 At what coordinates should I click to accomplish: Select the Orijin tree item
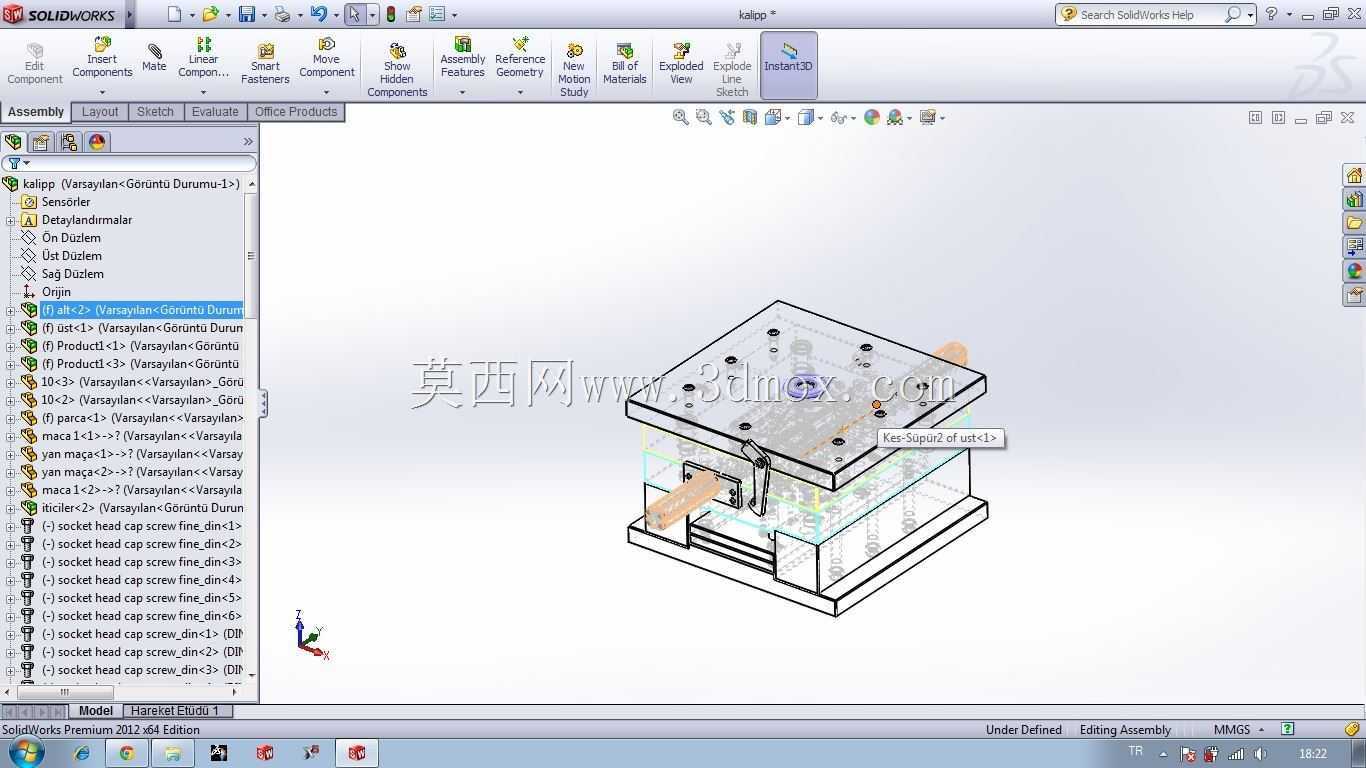[x=56, y=292]
